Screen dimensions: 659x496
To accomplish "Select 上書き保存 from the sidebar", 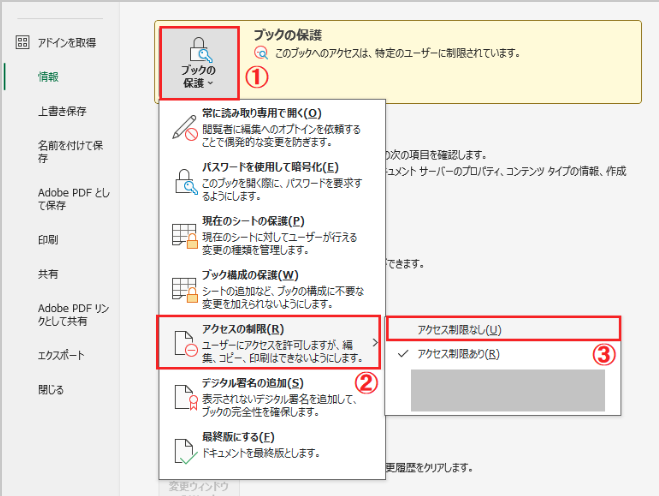I will coord(61,110).
